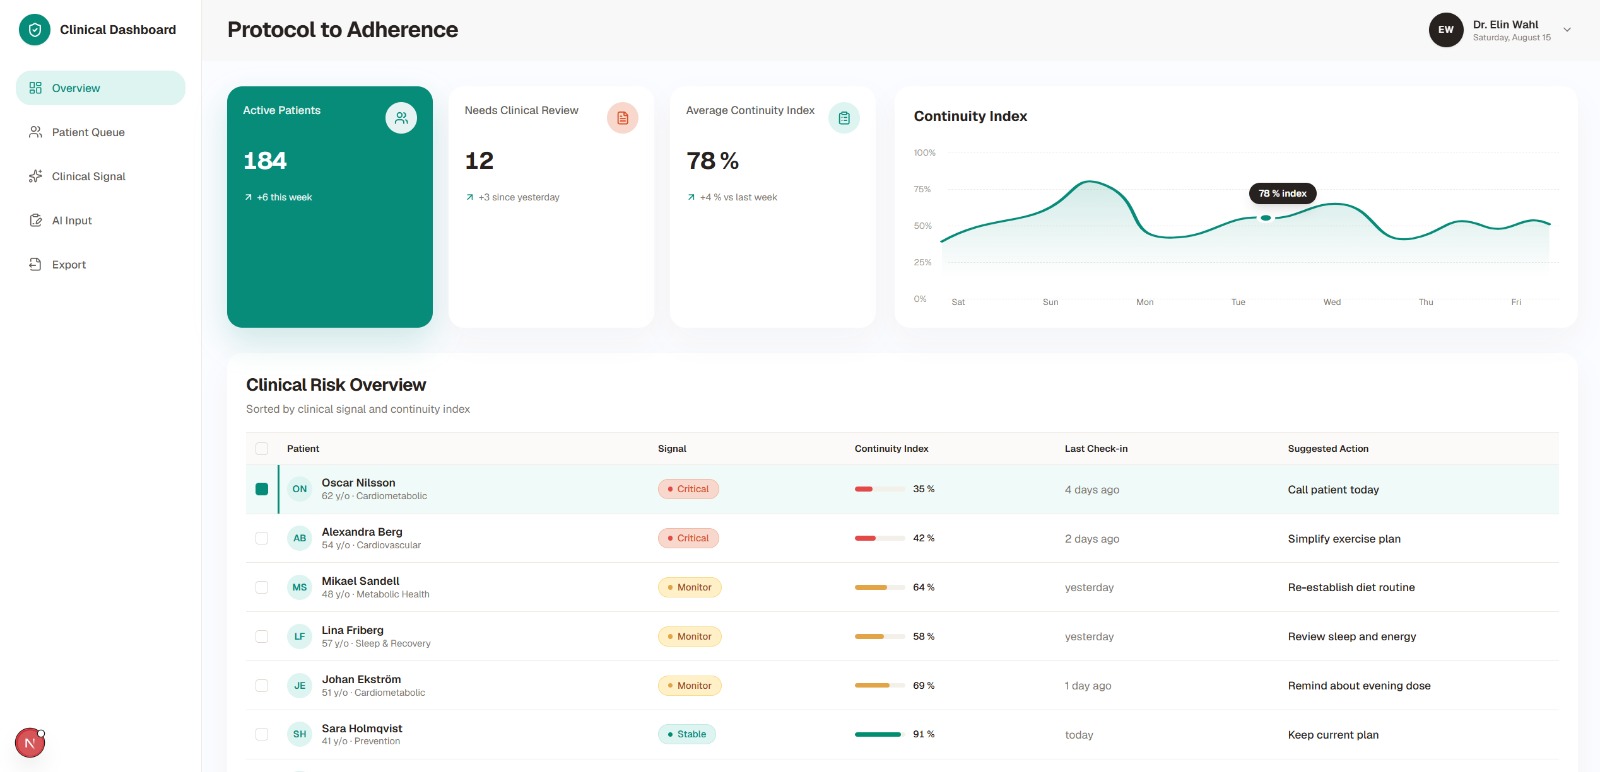Click the Patient Queue people icon

tap(36, 132)
